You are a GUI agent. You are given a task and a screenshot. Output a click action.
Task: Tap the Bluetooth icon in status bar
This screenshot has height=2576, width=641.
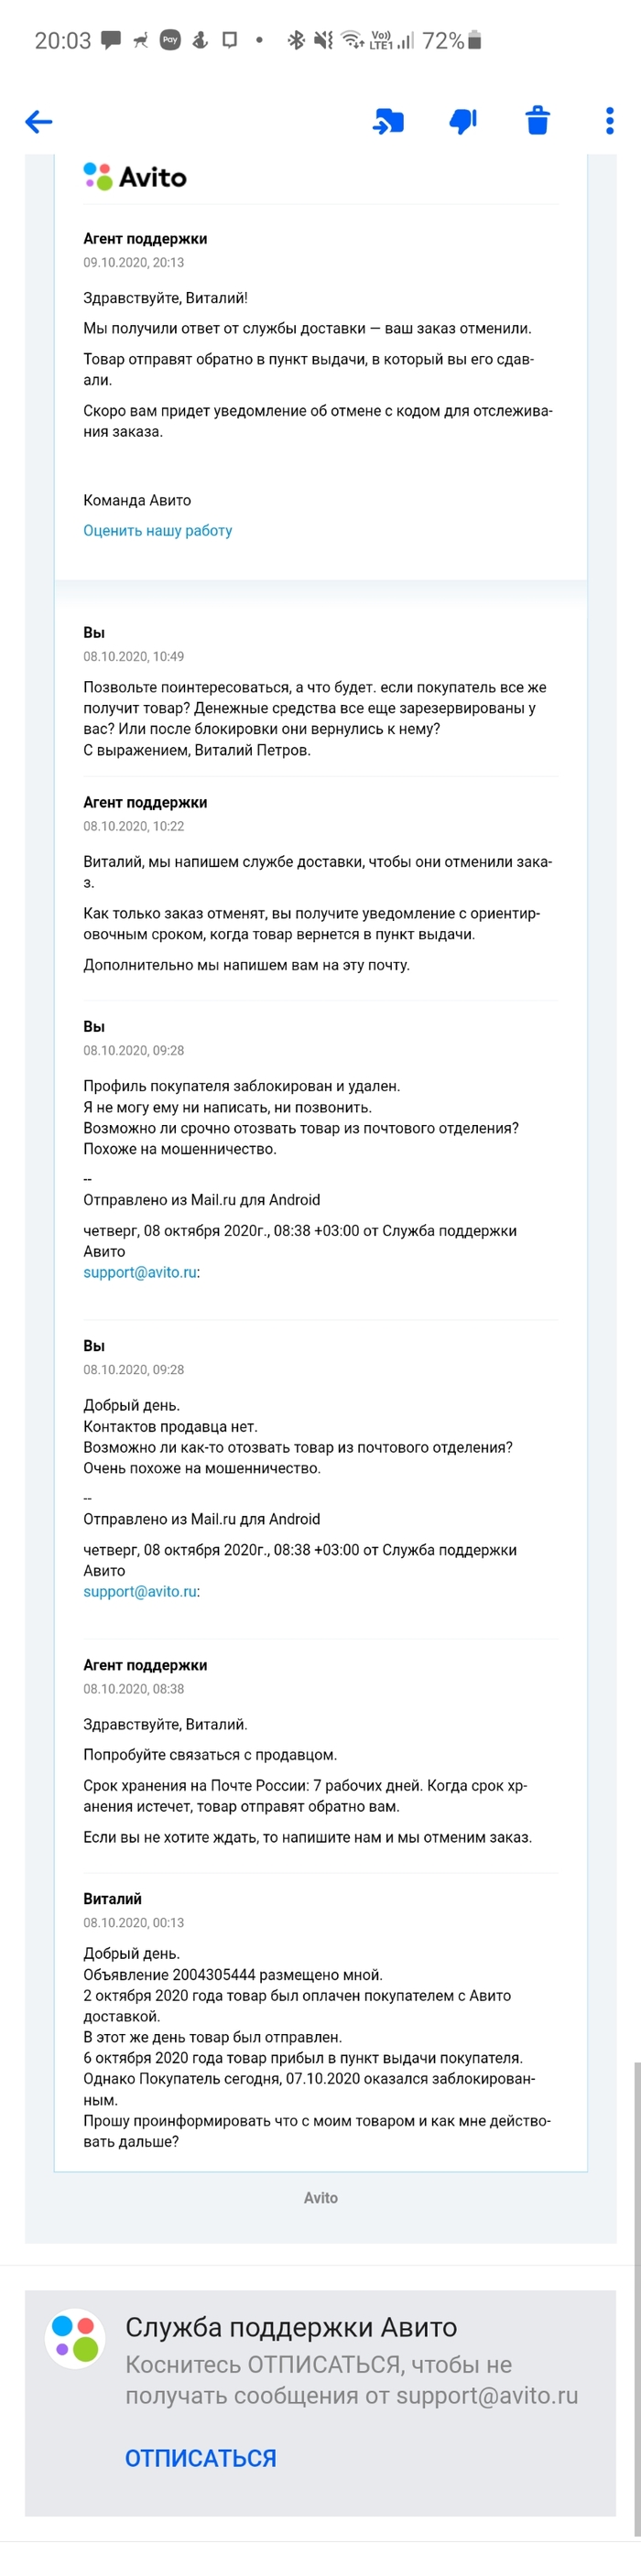pos(295,40)
